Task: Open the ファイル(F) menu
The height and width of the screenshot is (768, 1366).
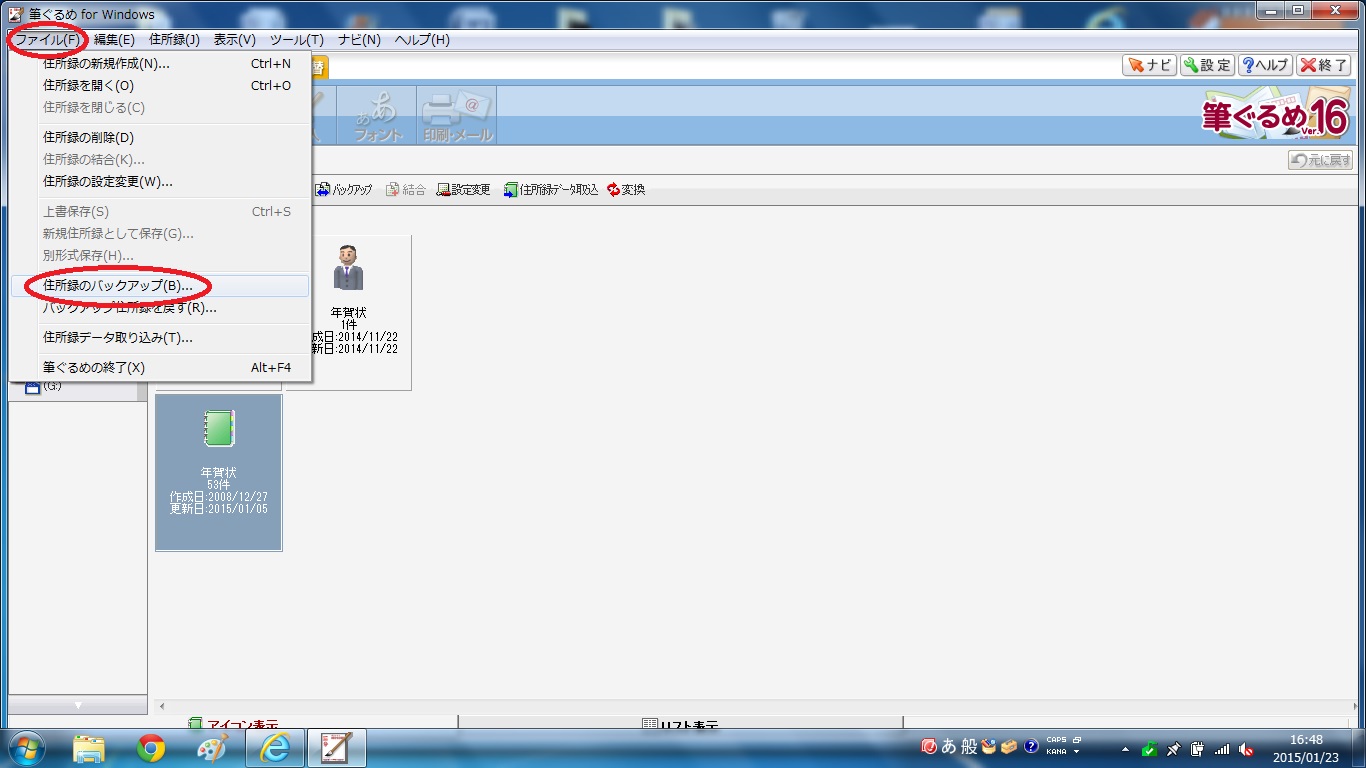Action: click(x=47, y=40)
